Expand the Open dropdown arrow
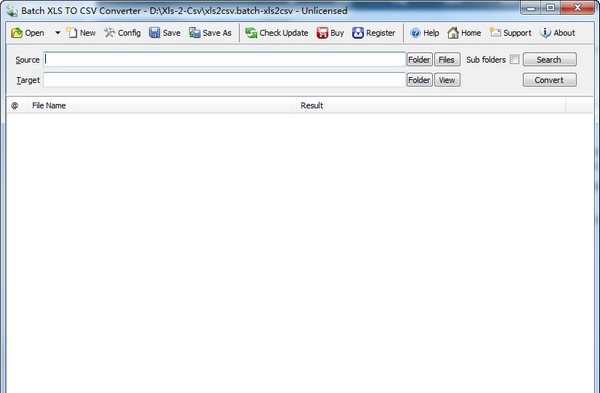The height and width of the screenshot is (393, 600). [x=57, y=33]
